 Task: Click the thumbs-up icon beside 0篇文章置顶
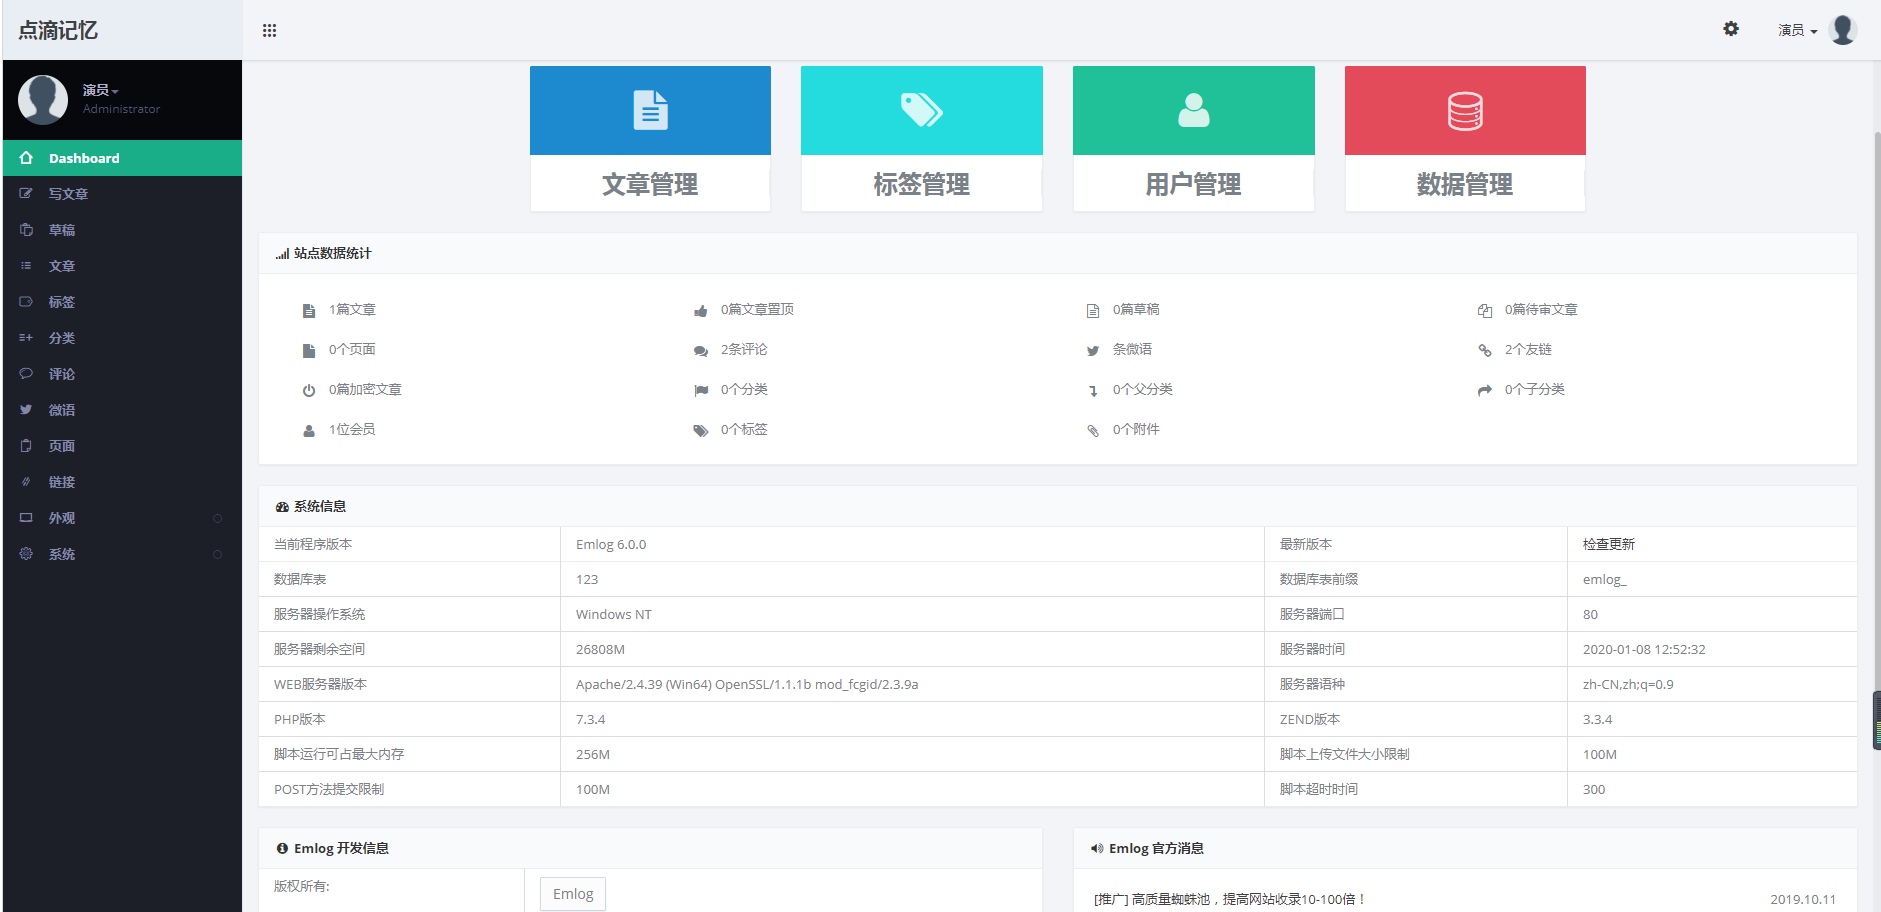701,311
